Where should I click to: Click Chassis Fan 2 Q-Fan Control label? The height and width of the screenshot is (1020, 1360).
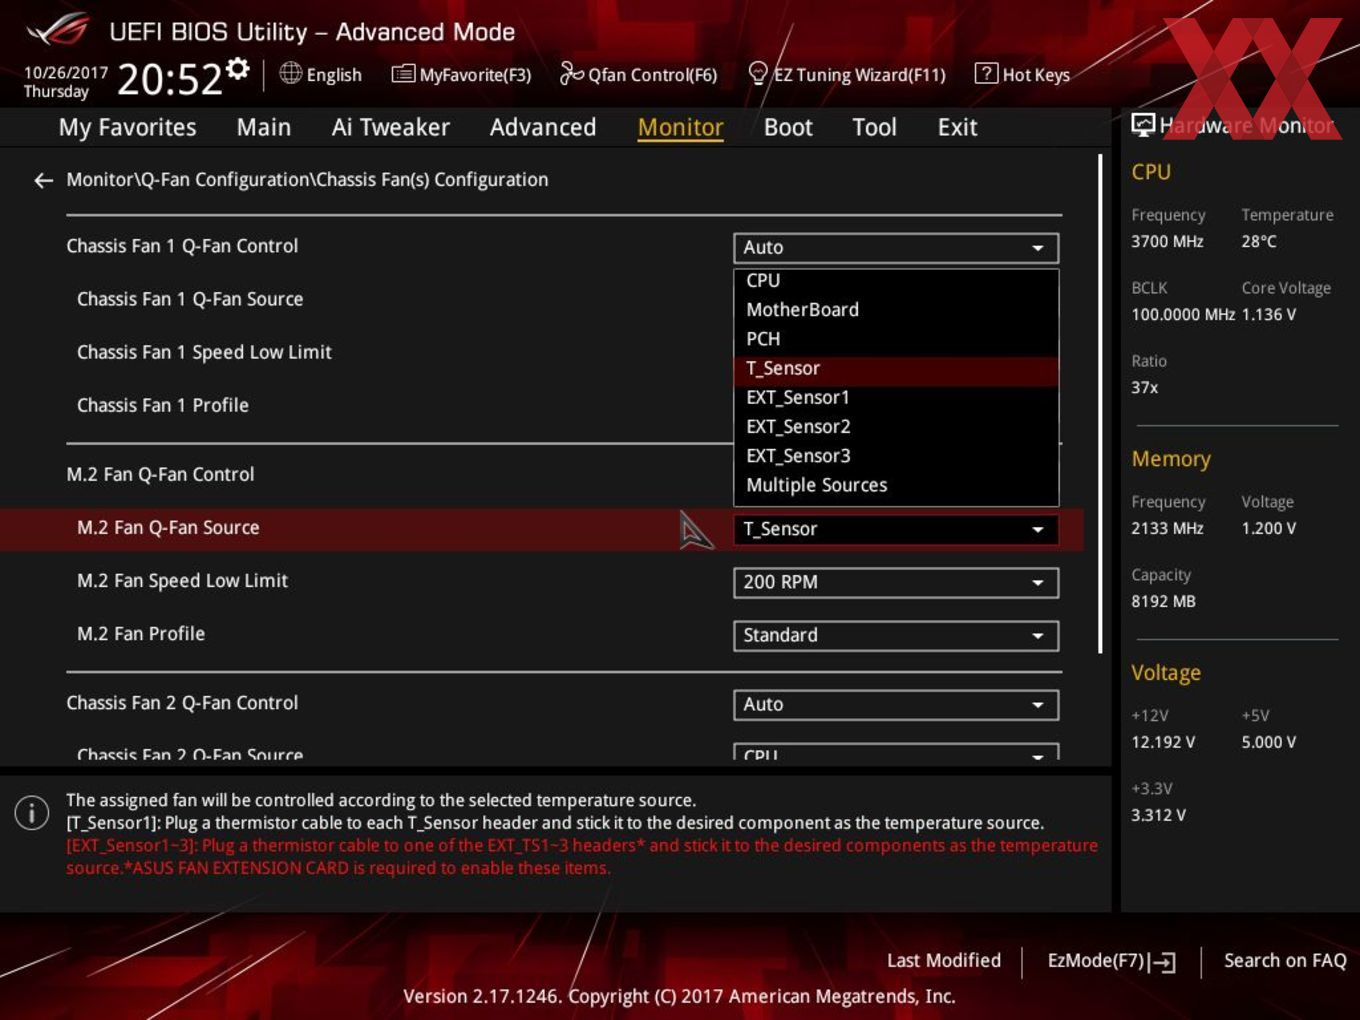coord(182,703)
